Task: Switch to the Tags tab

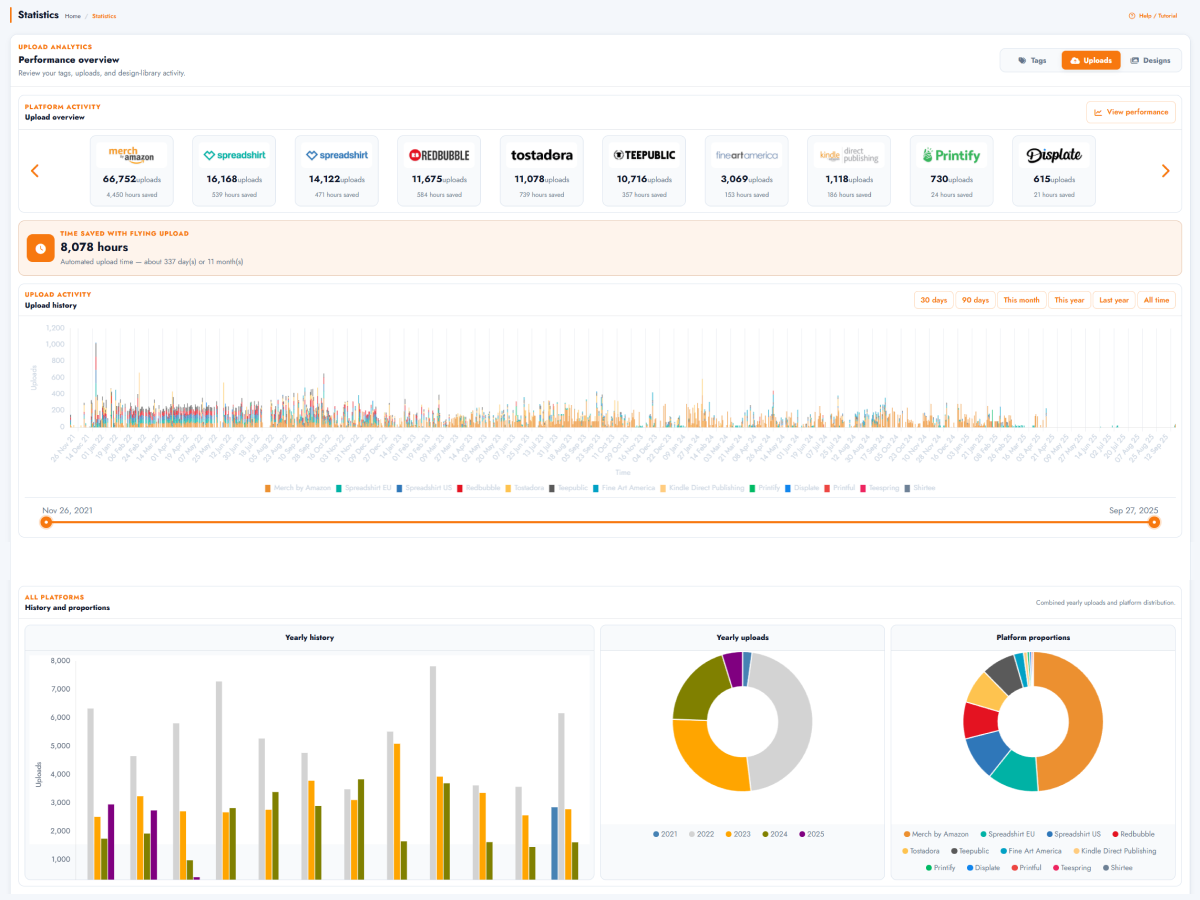Action: click(1032, 61)
